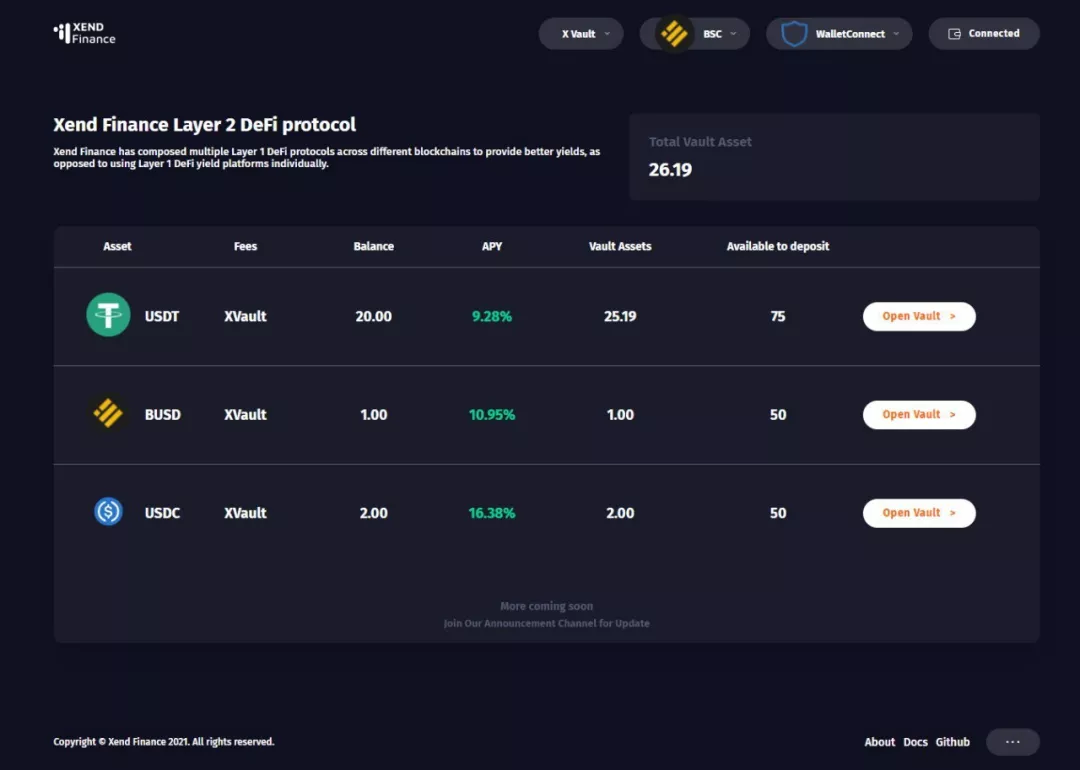
Task: Click the USDC coin icon
Action: (108, 512)
